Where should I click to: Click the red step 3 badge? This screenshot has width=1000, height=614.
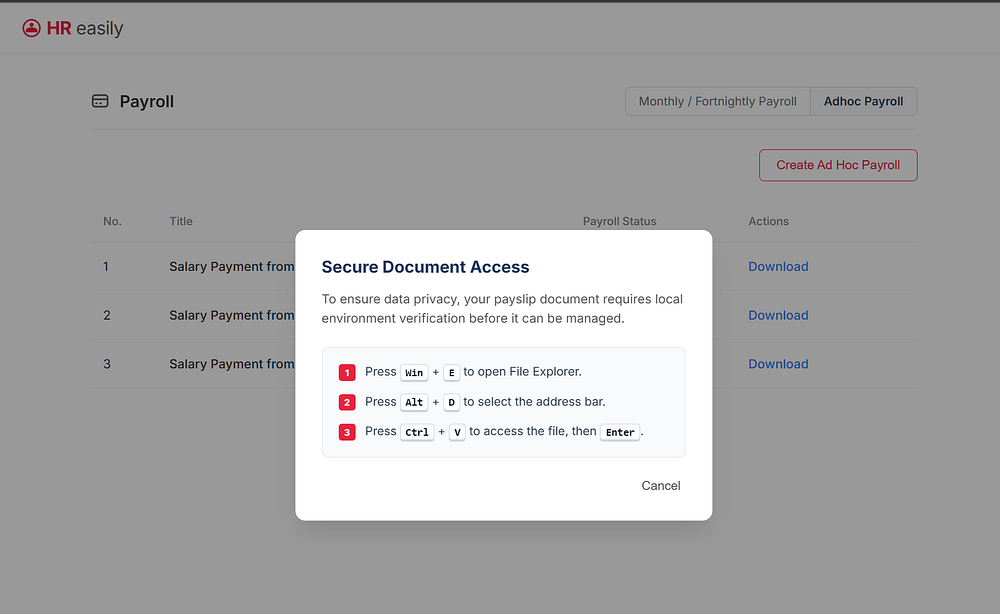tap(347, 432)
